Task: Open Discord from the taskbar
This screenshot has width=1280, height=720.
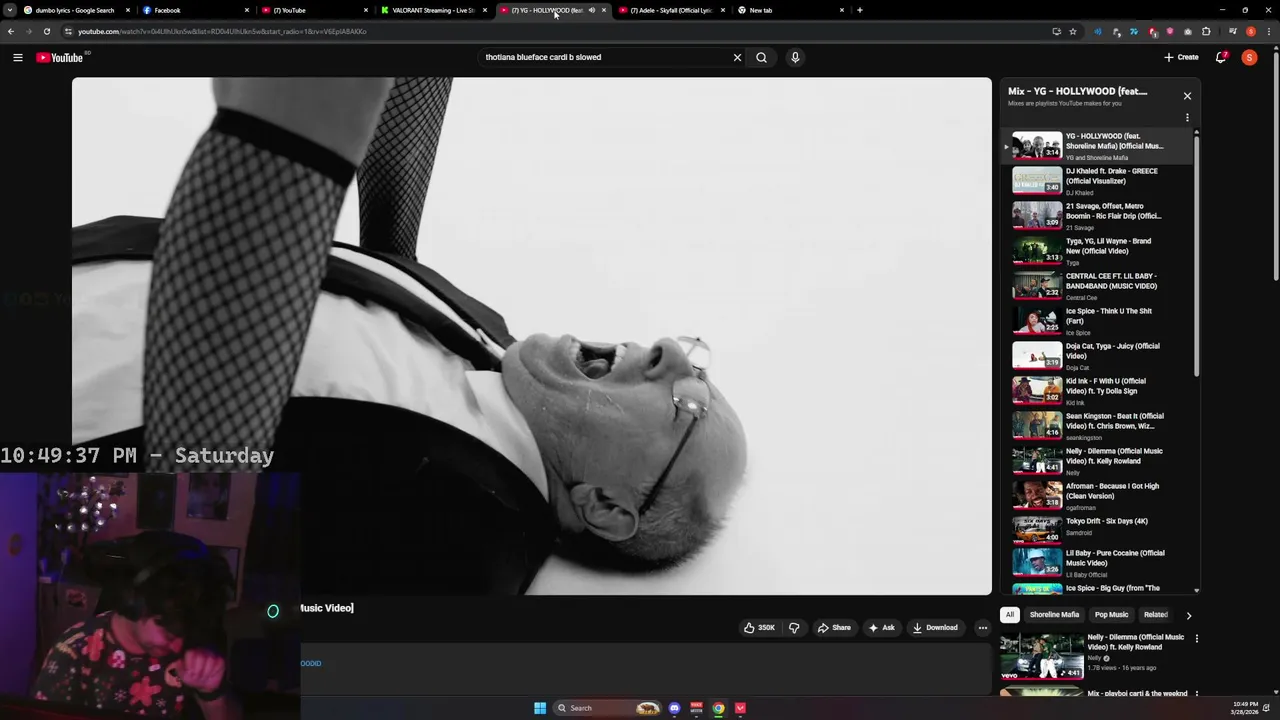Action: [x=674, y=708]
